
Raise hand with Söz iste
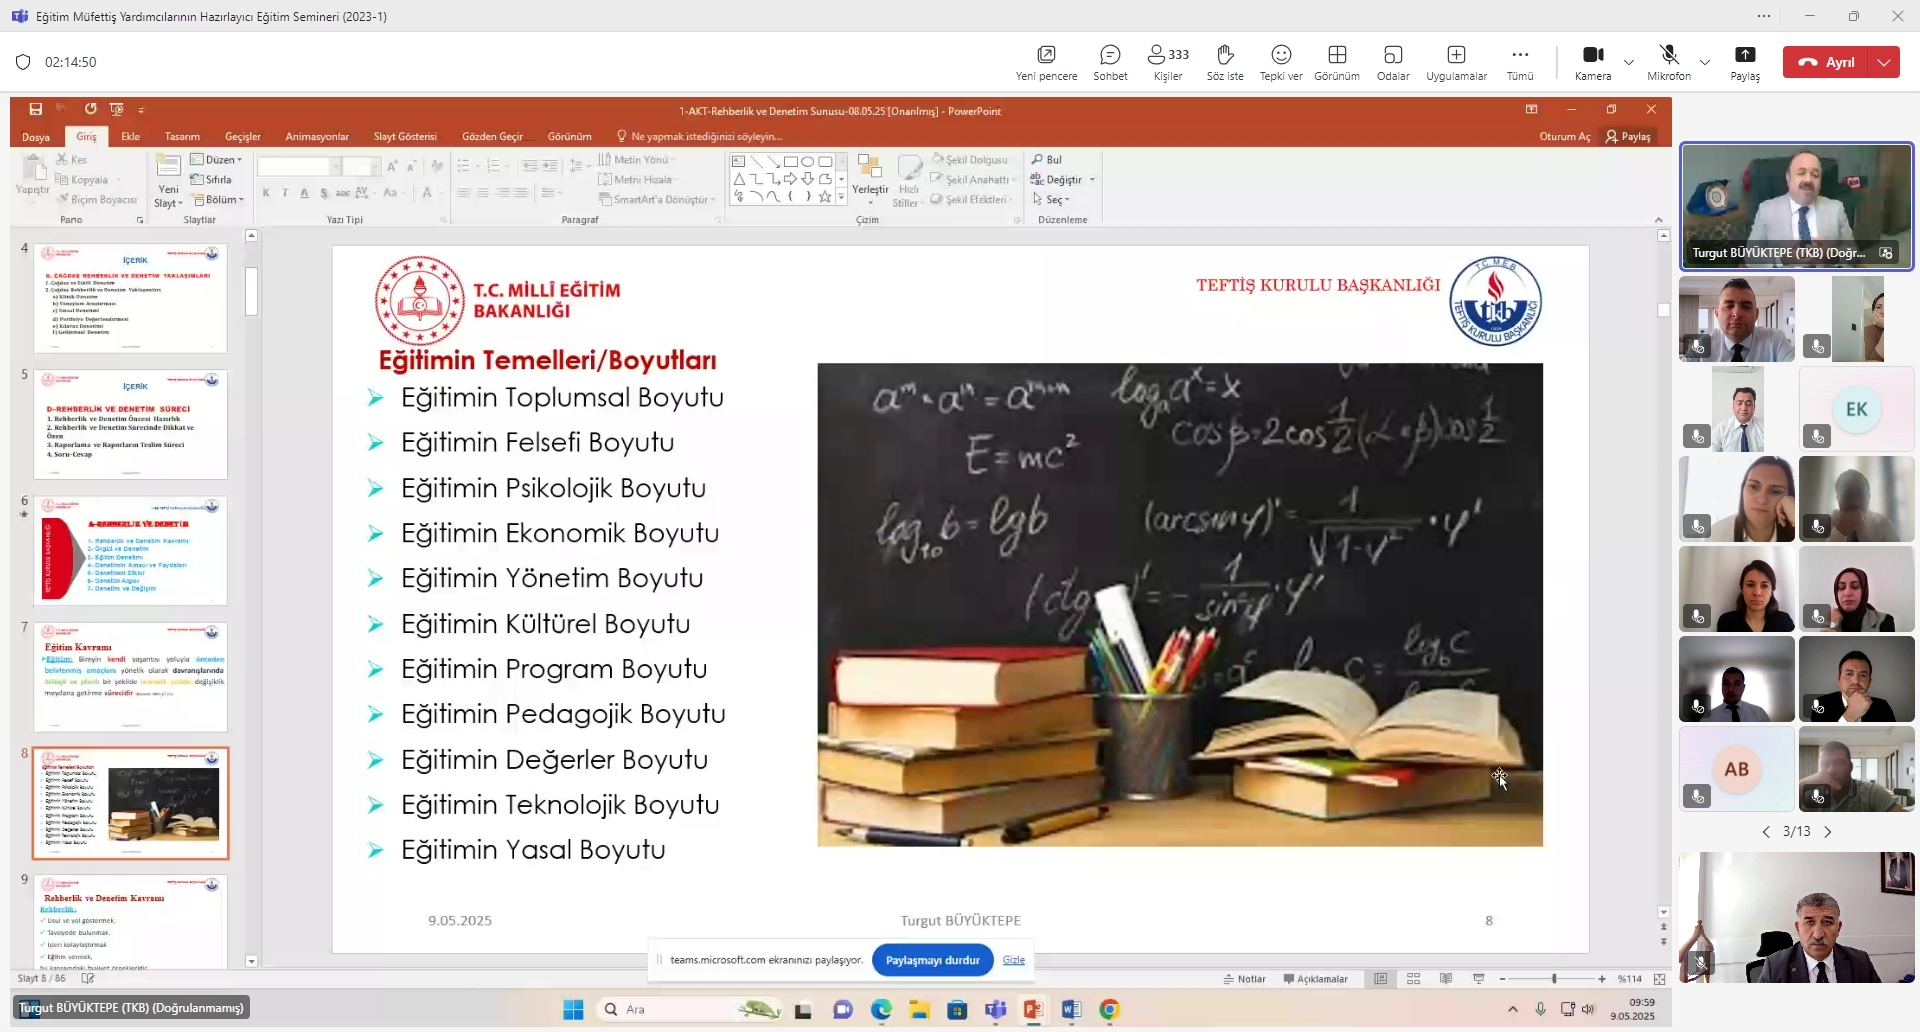point(1225,62)
